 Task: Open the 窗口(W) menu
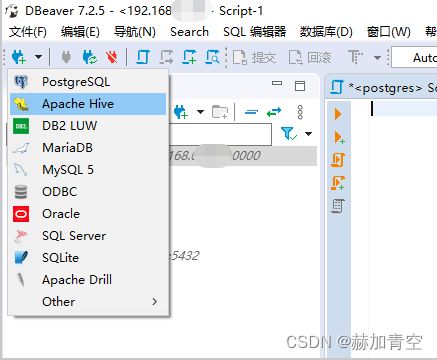pos(389,32)
